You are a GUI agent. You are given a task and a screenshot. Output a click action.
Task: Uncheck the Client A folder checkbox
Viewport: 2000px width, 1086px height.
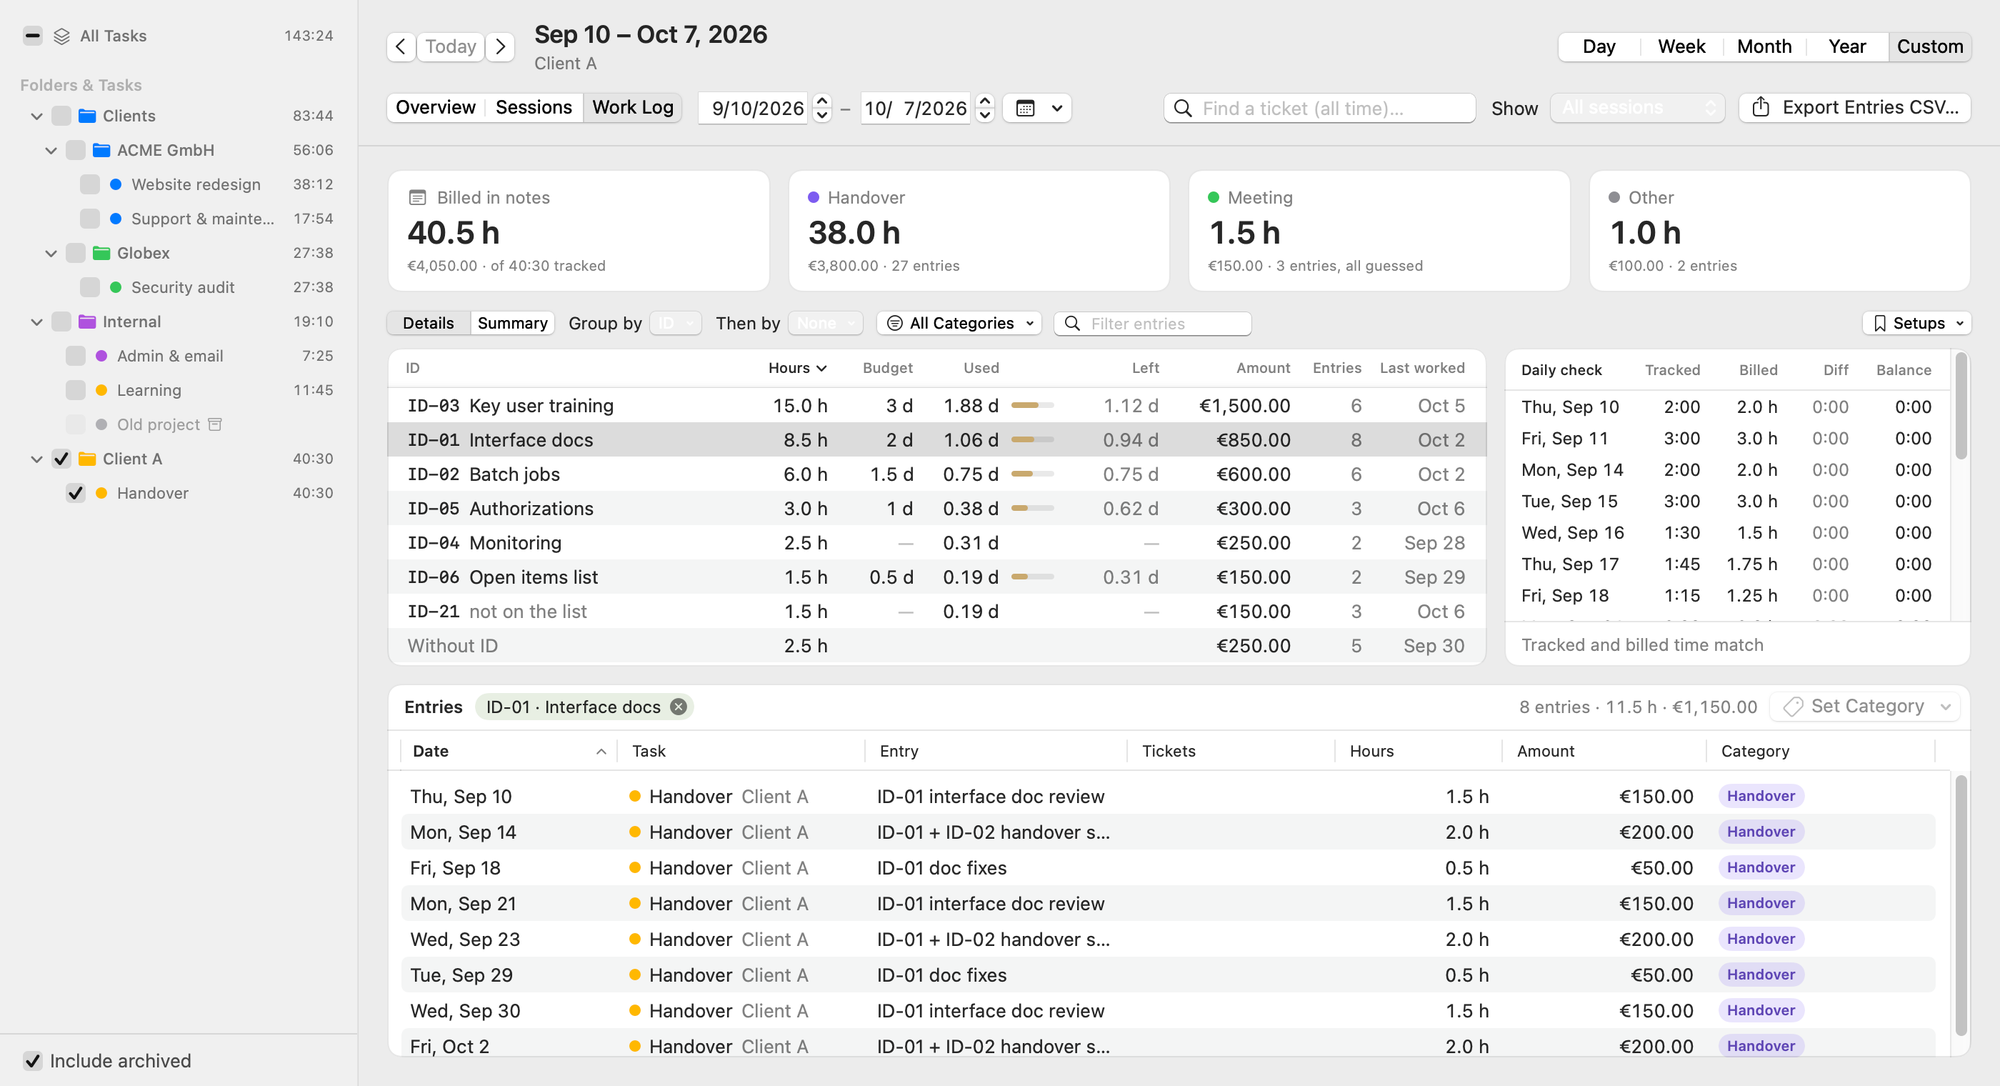pos(61,459)
